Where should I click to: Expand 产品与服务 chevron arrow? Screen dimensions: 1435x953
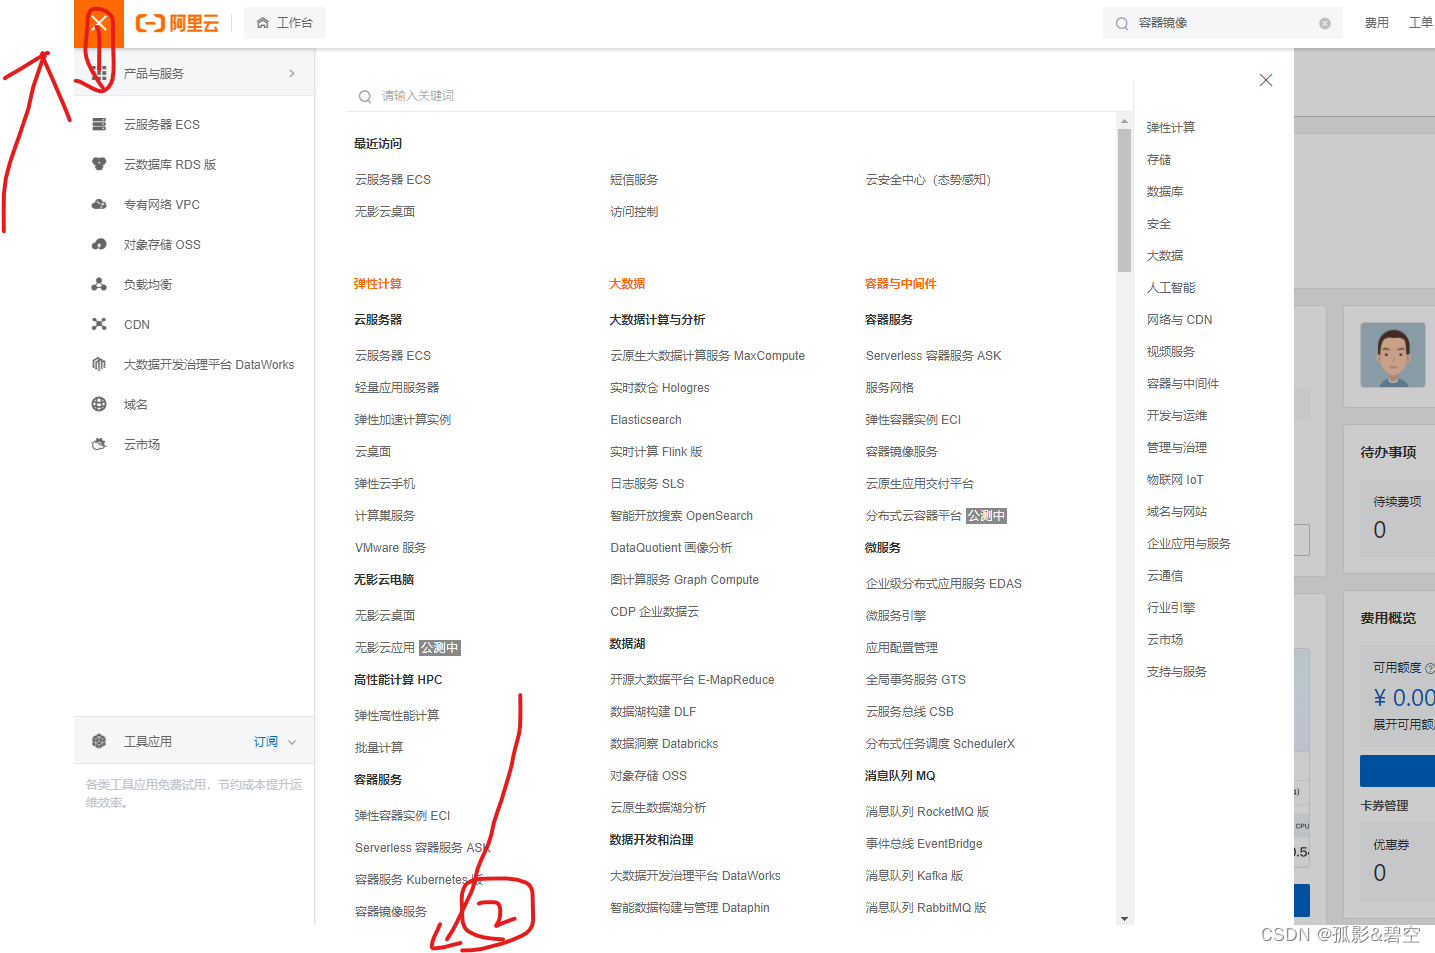pyautogui.click(x=292, y=73)
